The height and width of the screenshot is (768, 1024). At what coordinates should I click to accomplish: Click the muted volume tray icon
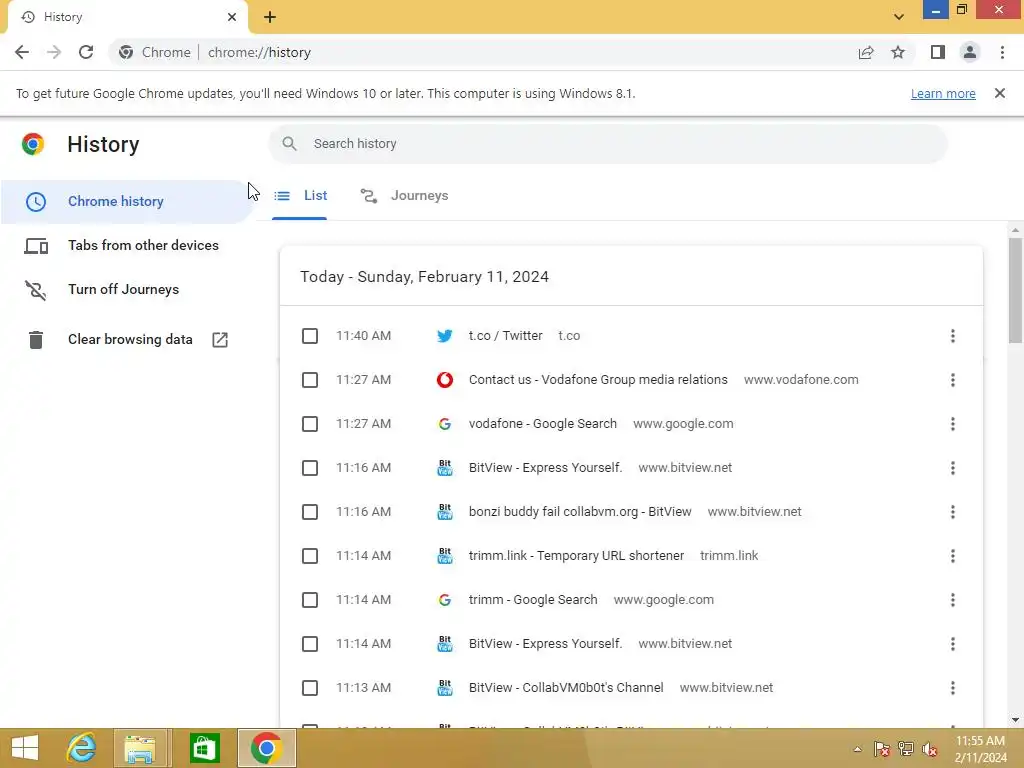click(x=930, y=749)
